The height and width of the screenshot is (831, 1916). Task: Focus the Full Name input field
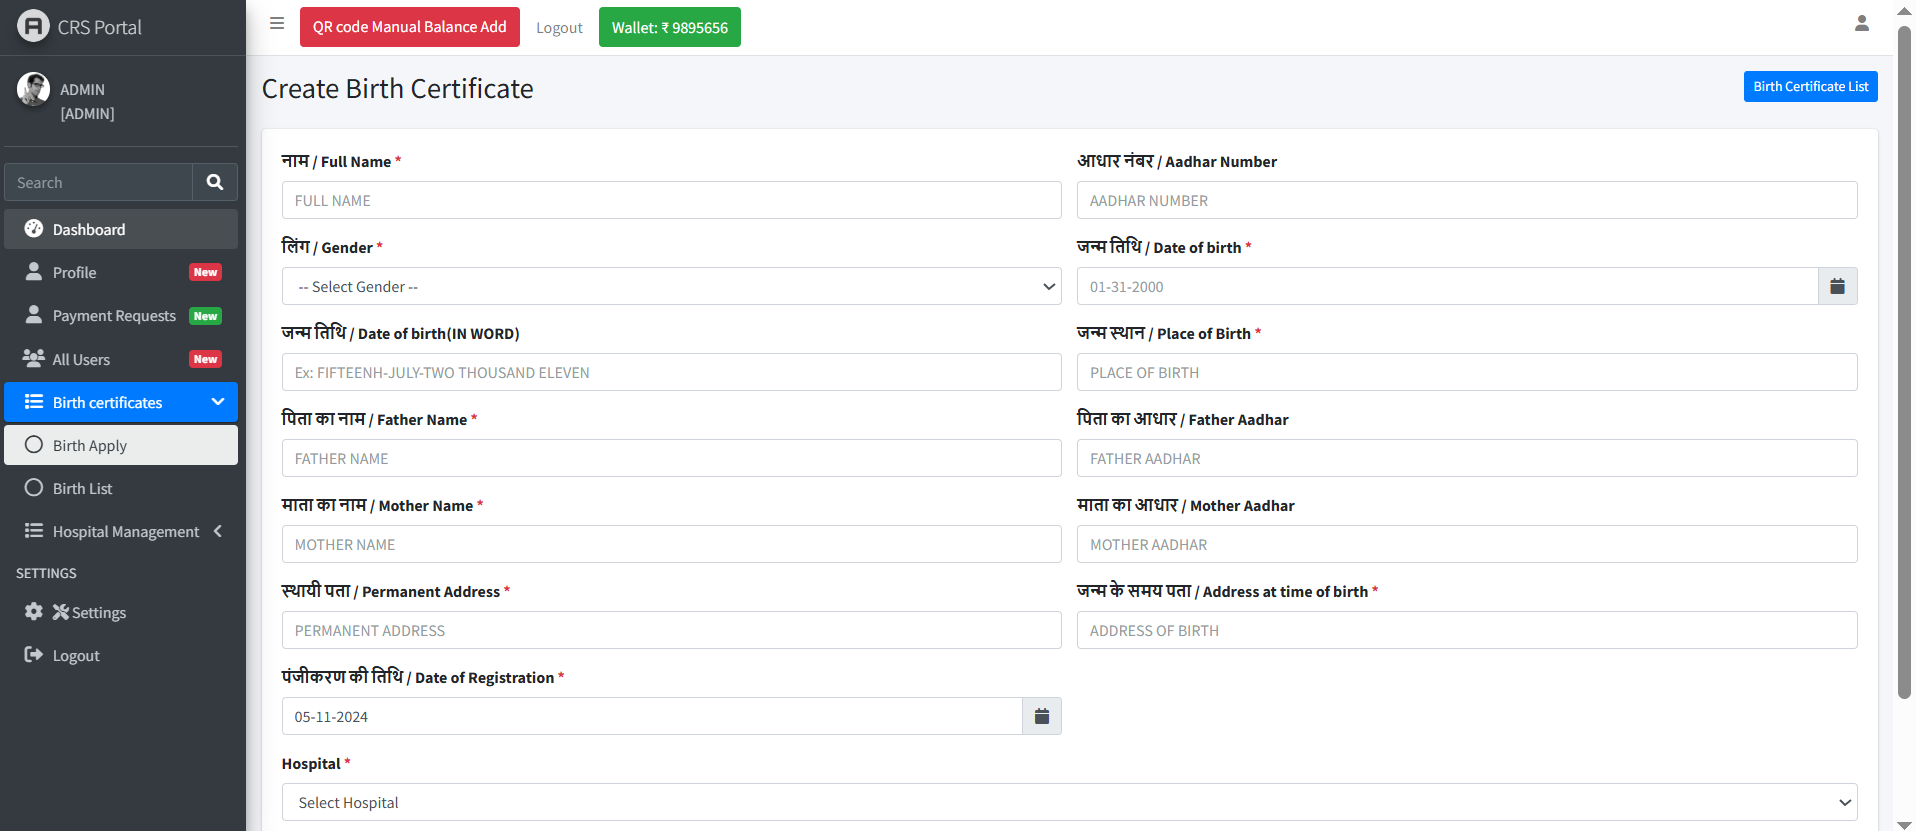pyautogui.click(x=671, y=201)
